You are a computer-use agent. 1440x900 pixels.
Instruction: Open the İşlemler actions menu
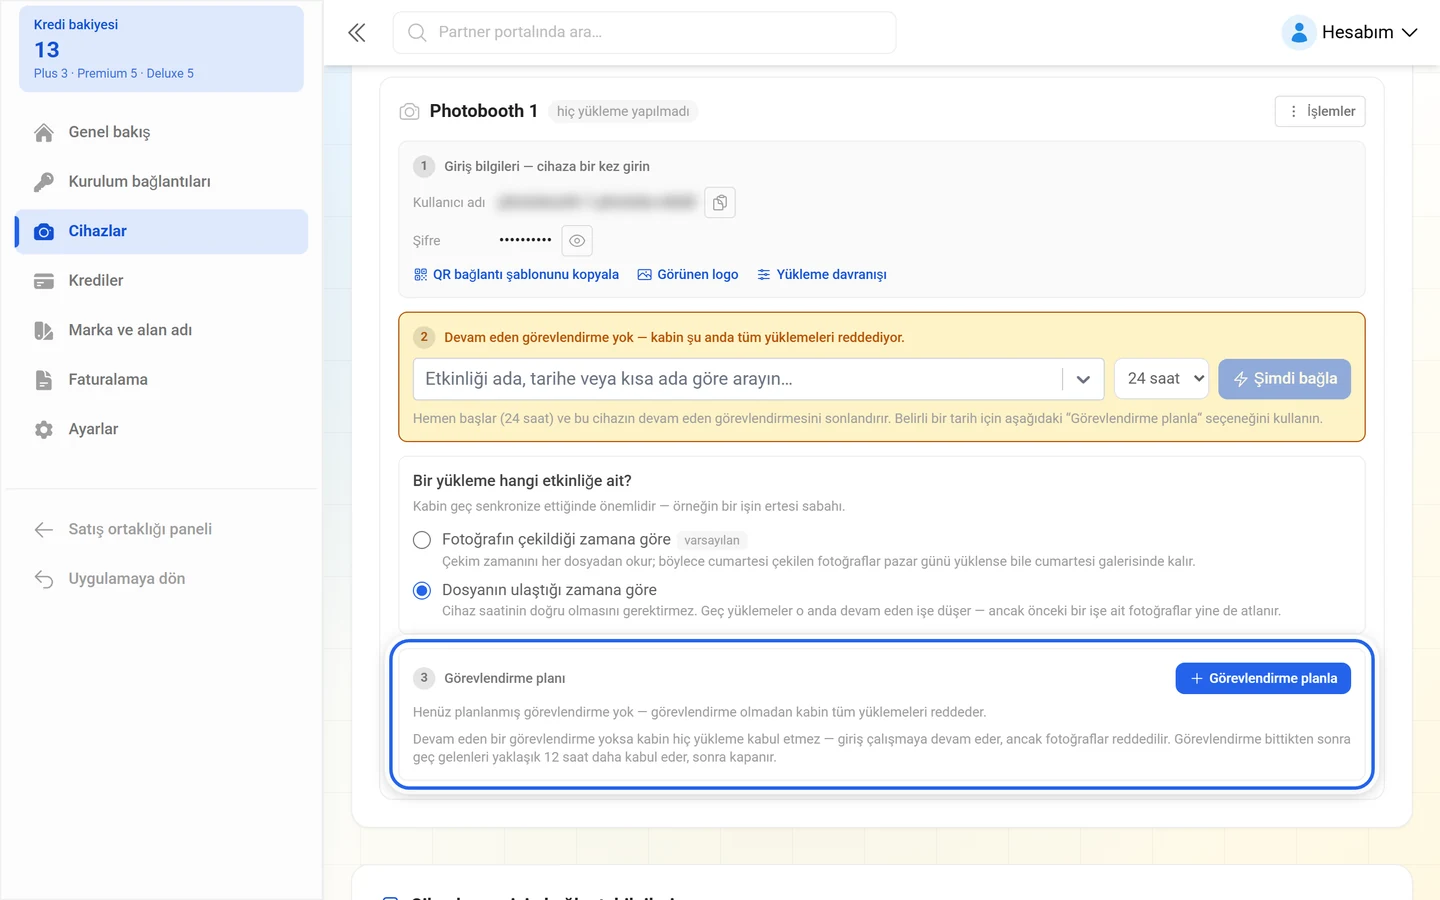(x=1320, y=112)
